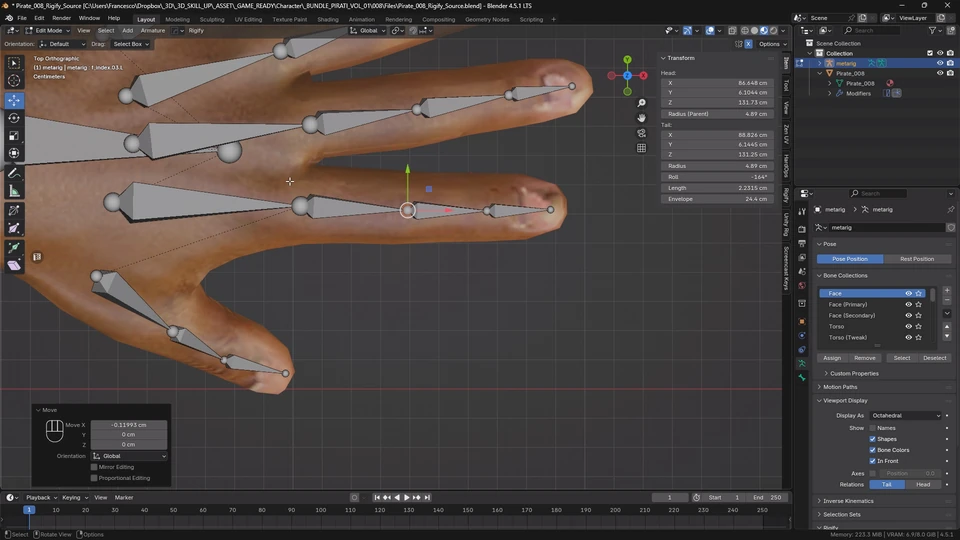Hide metarig in the outliner

[x=940, y=63]
